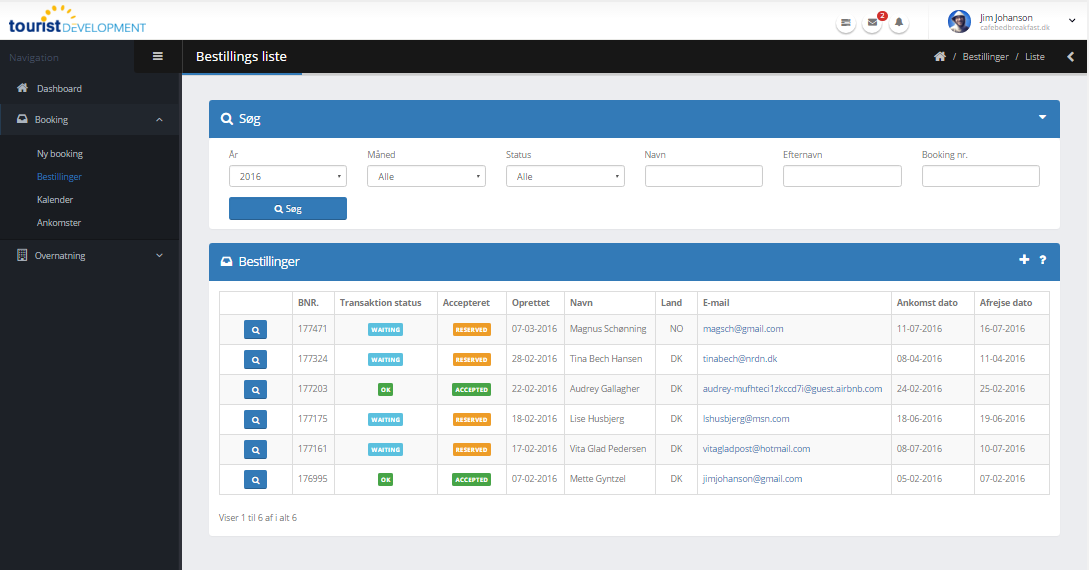
Task: Click the Booking nr. input field
Action: (x=980, y=176)
